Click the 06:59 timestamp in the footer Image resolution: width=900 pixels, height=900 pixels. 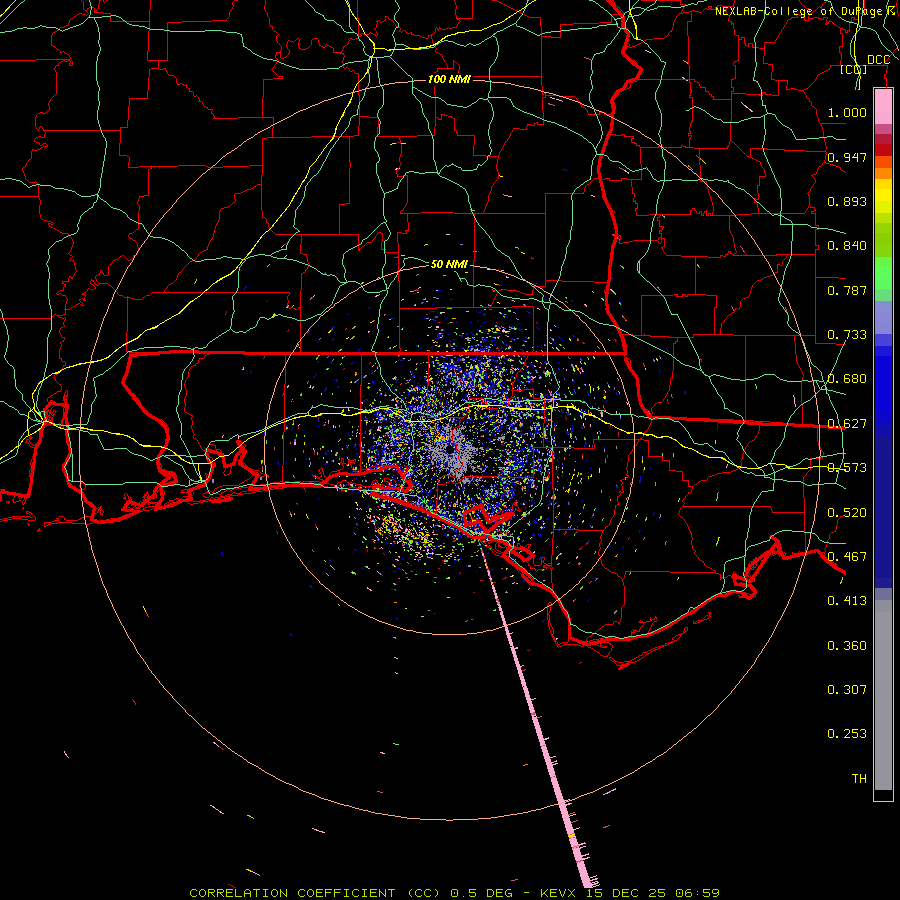698,893
